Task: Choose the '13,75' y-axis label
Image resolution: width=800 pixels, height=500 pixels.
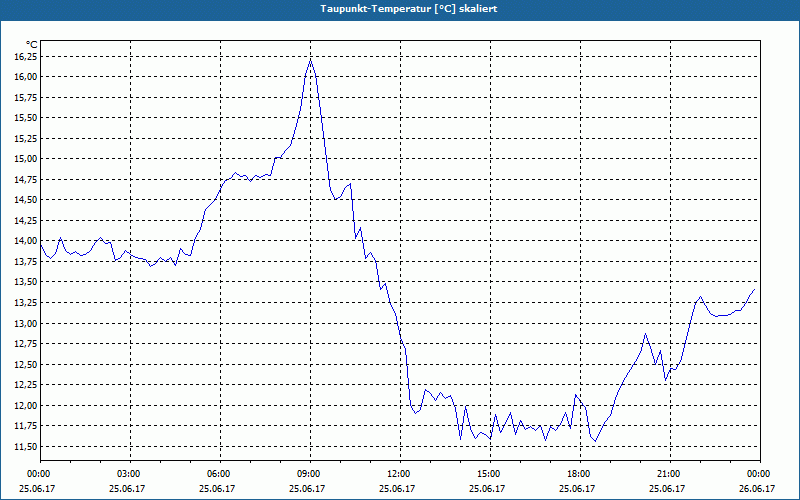Action: pyautogui.click(x=26, y=262)
